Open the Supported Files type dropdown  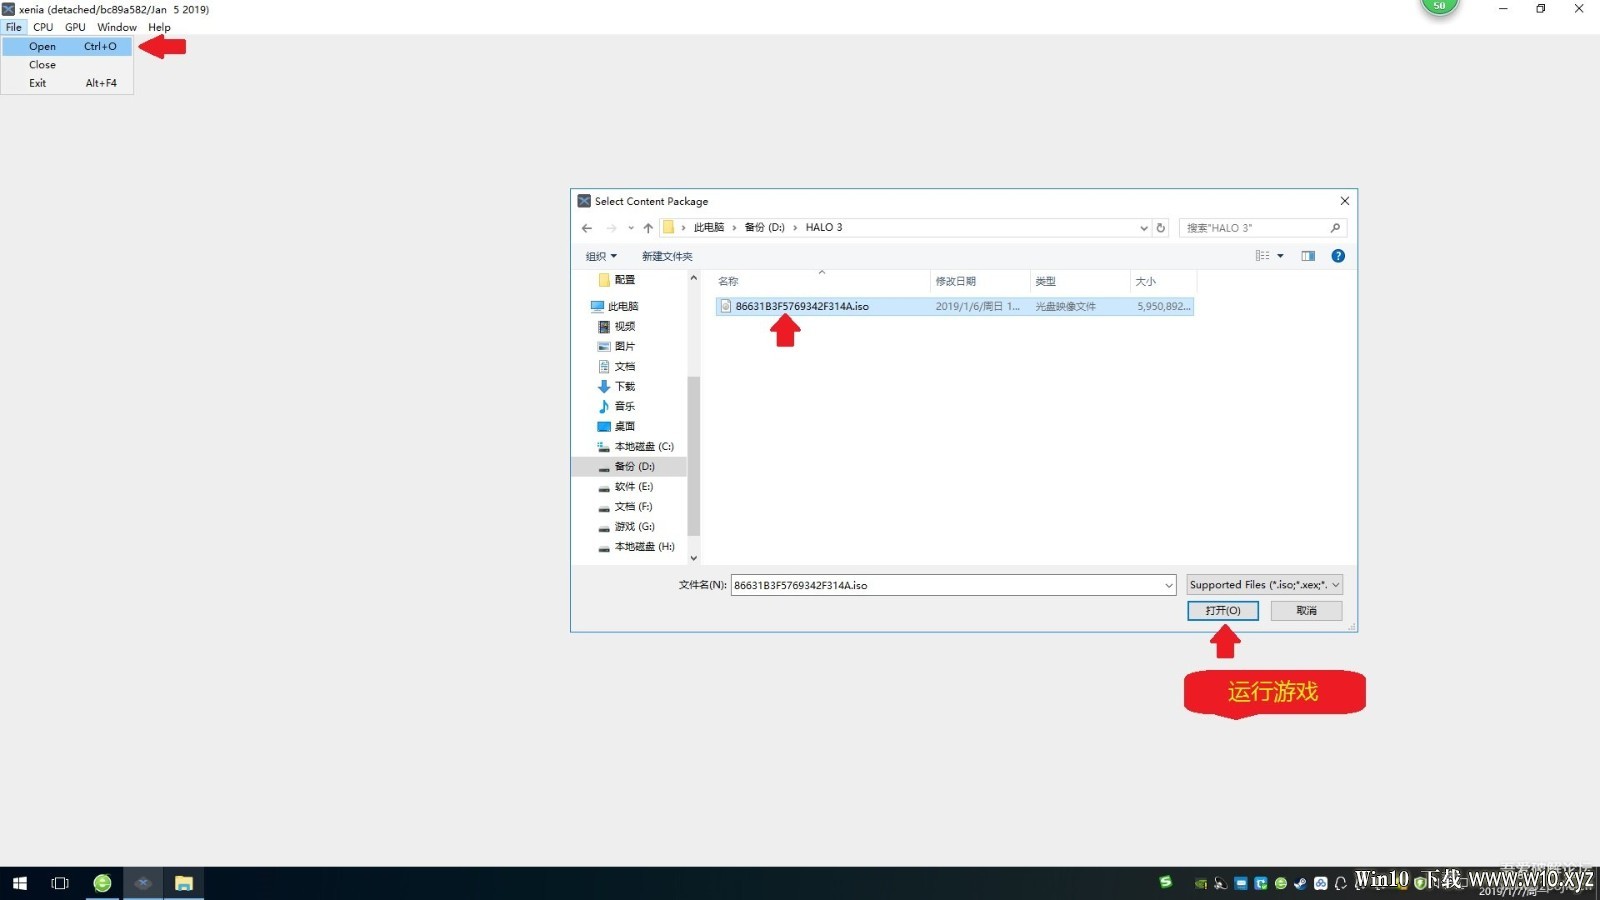[1264, 585]
